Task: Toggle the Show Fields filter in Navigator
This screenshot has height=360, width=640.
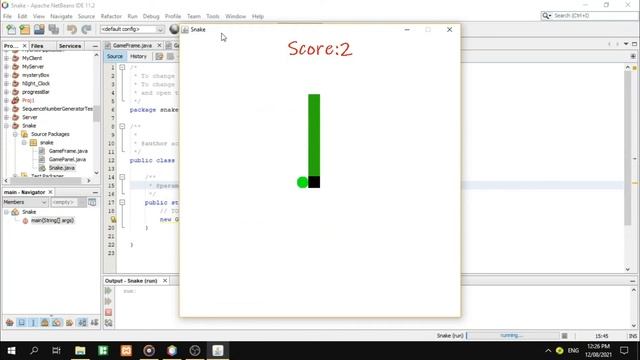Action: point(22,323)
